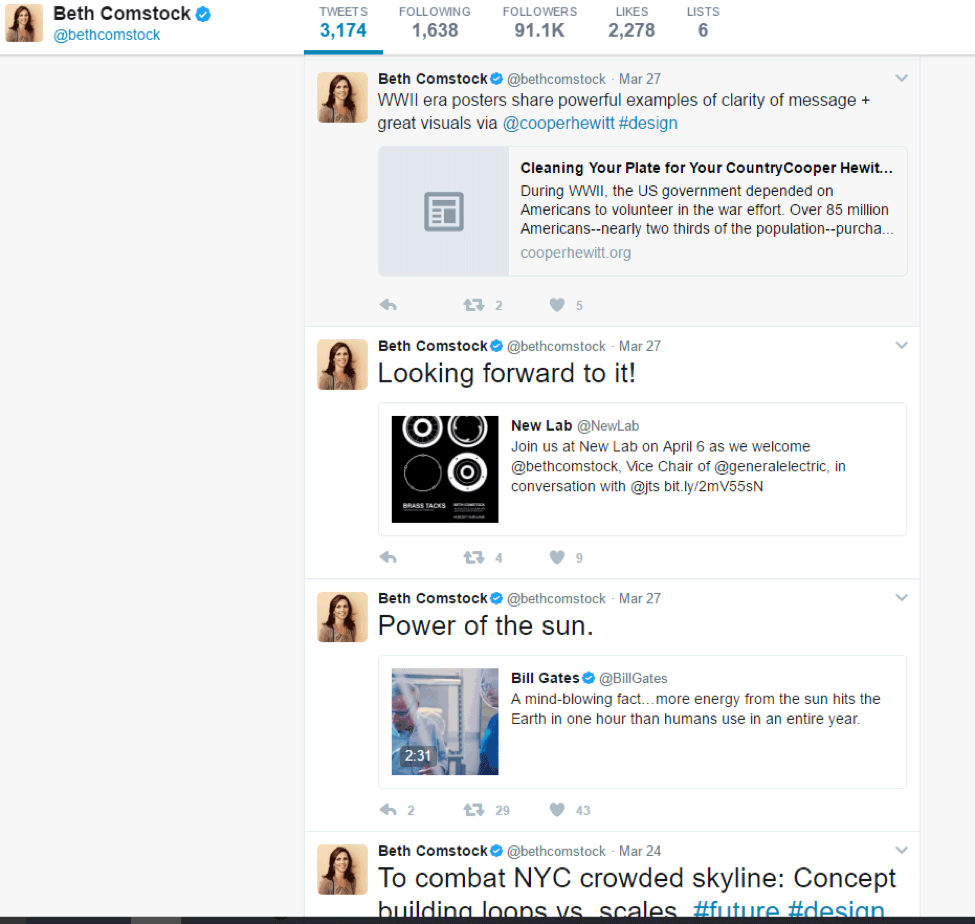Open the Followers 91.1K tab
Screen dimensions: 975x924
click(x=540, y=24)
